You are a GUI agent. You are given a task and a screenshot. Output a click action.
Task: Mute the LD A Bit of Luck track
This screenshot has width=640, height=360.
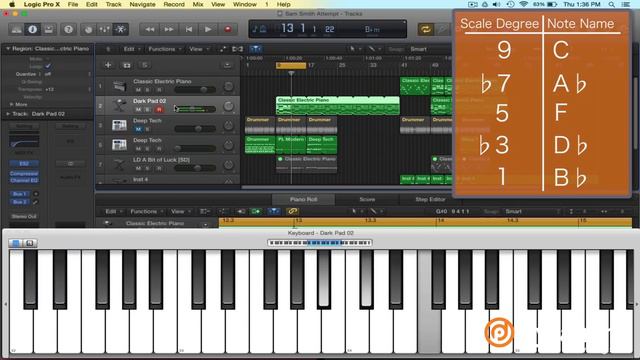(x=138, y=168)
